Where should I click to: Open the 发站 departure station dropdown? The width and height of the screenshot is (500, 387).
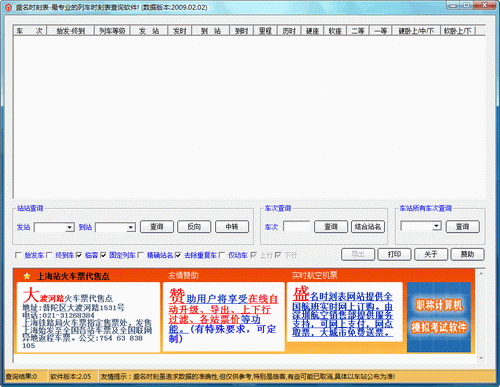(69, 227)
